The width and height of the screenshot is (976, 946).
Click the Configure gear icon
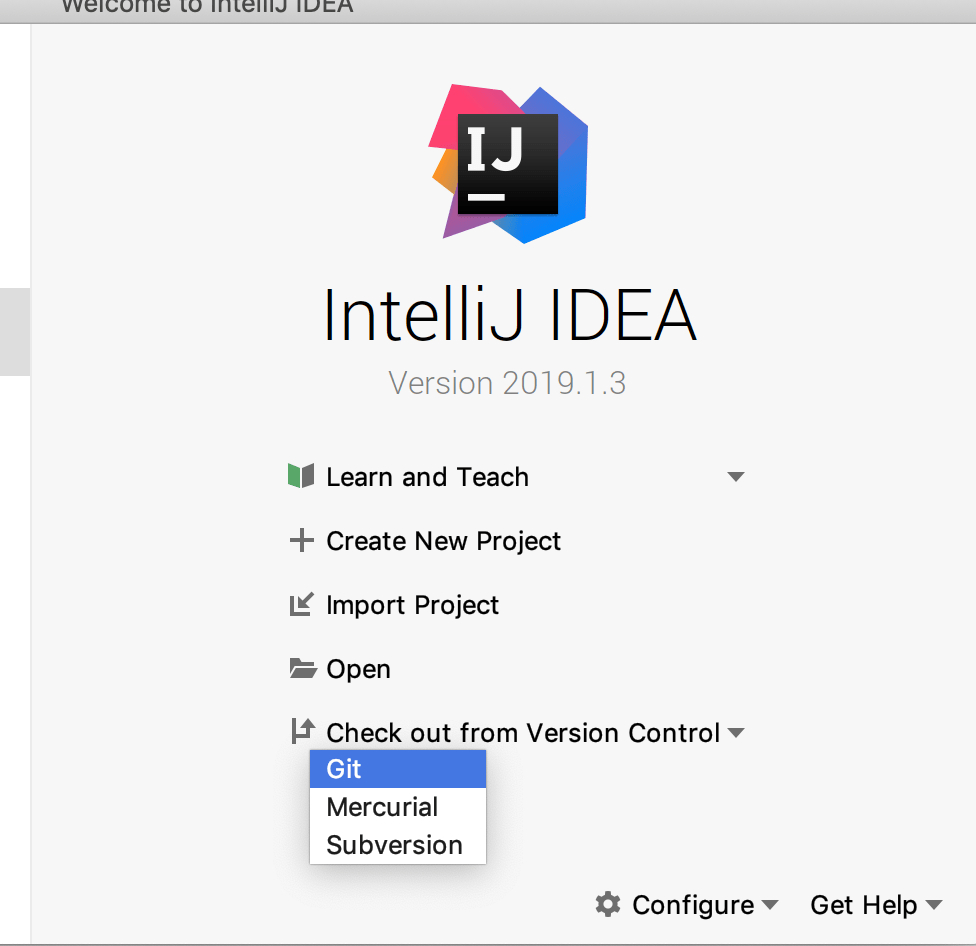[x=607, y=905]
